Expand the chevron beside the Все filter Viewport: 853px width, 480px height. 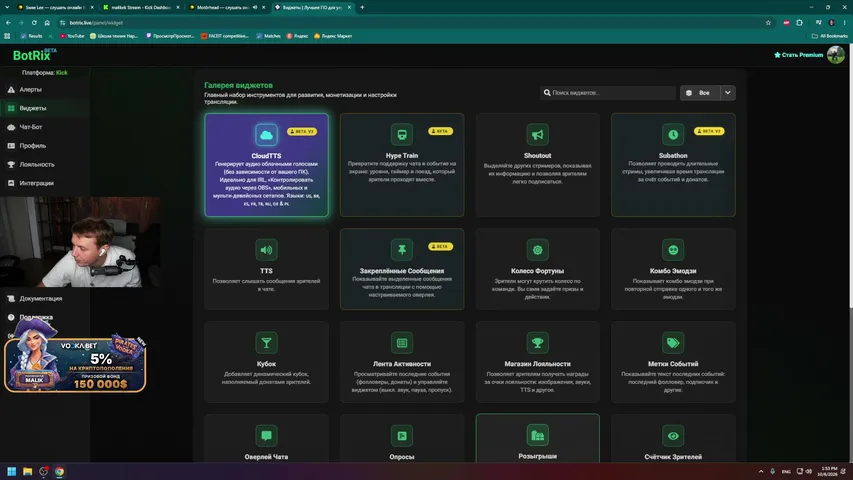[728, 93]
